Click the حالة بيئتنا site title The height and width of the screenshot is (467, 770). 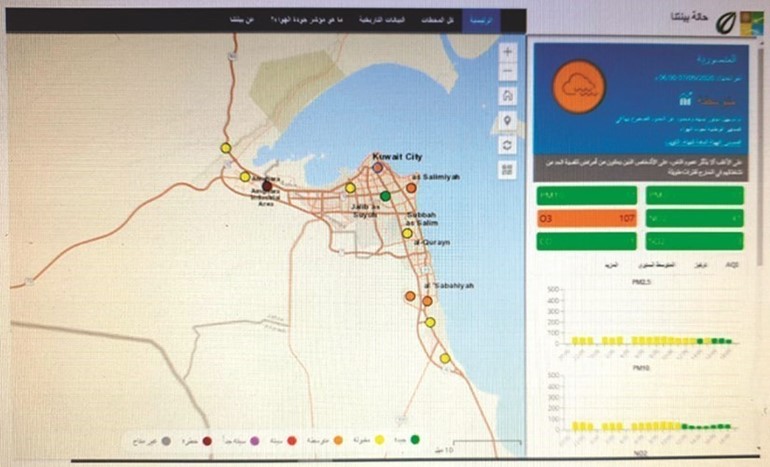click(x=688, y=18)
